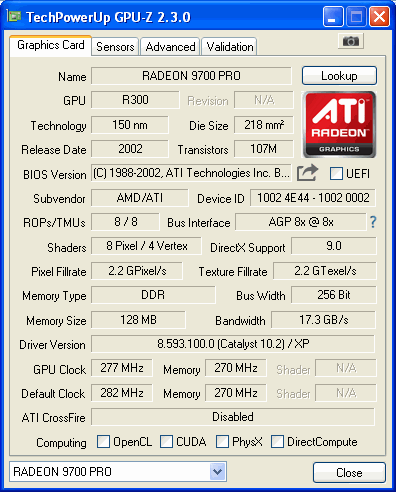Click the Bandwidth field showing 17.3 GB/s
This screenshot has height=492, width=396.
pos(323,320)
